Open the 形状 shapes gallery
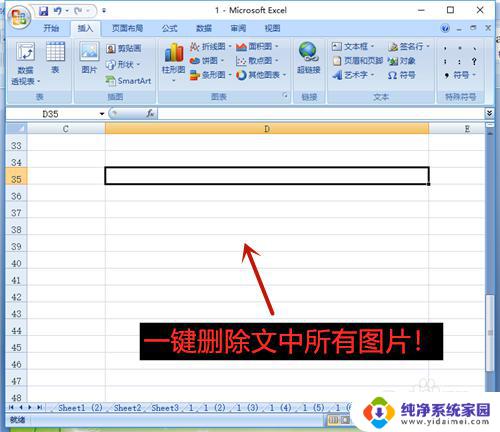 click(123, 64)
